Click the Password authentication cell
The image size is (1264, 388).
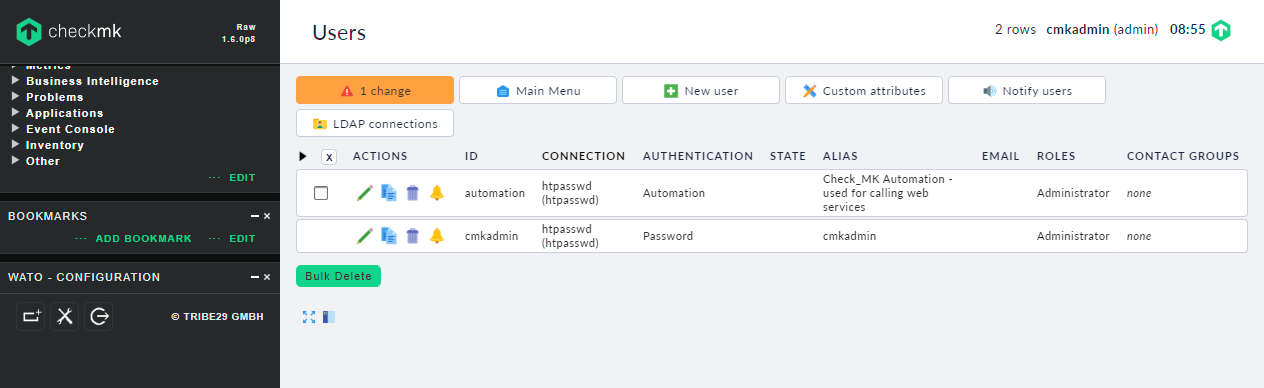(668, 236)
